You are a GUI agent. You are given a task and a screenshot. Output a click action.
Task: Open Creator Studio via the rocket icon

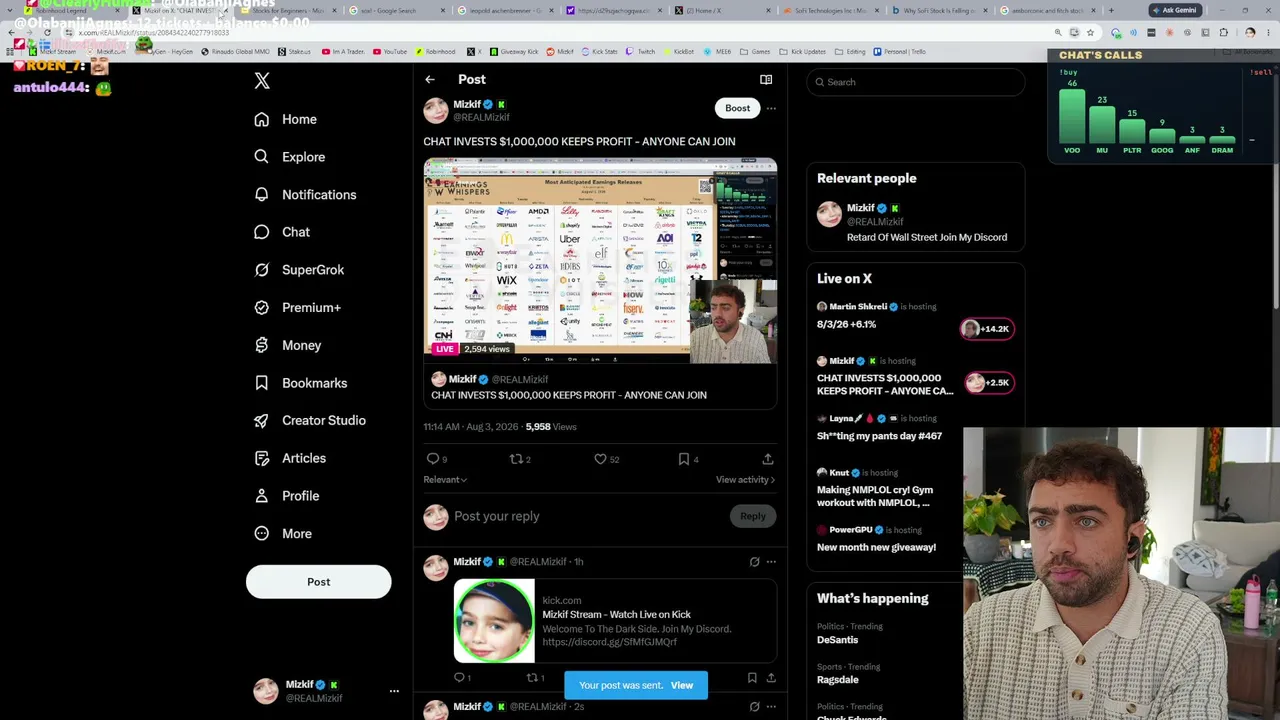point(262,421)
